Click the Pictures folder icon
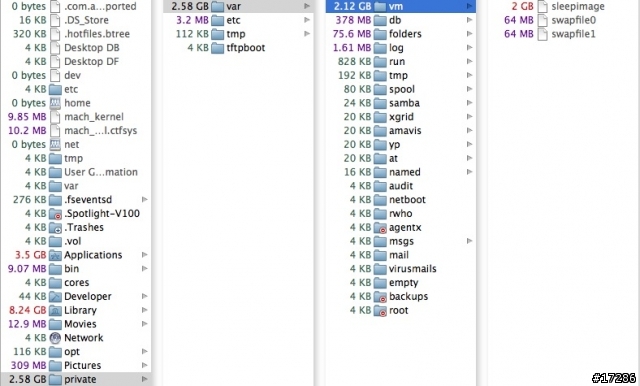Image resolution: width=640 pixels, height=386 pixels. (x=55, y=365)
